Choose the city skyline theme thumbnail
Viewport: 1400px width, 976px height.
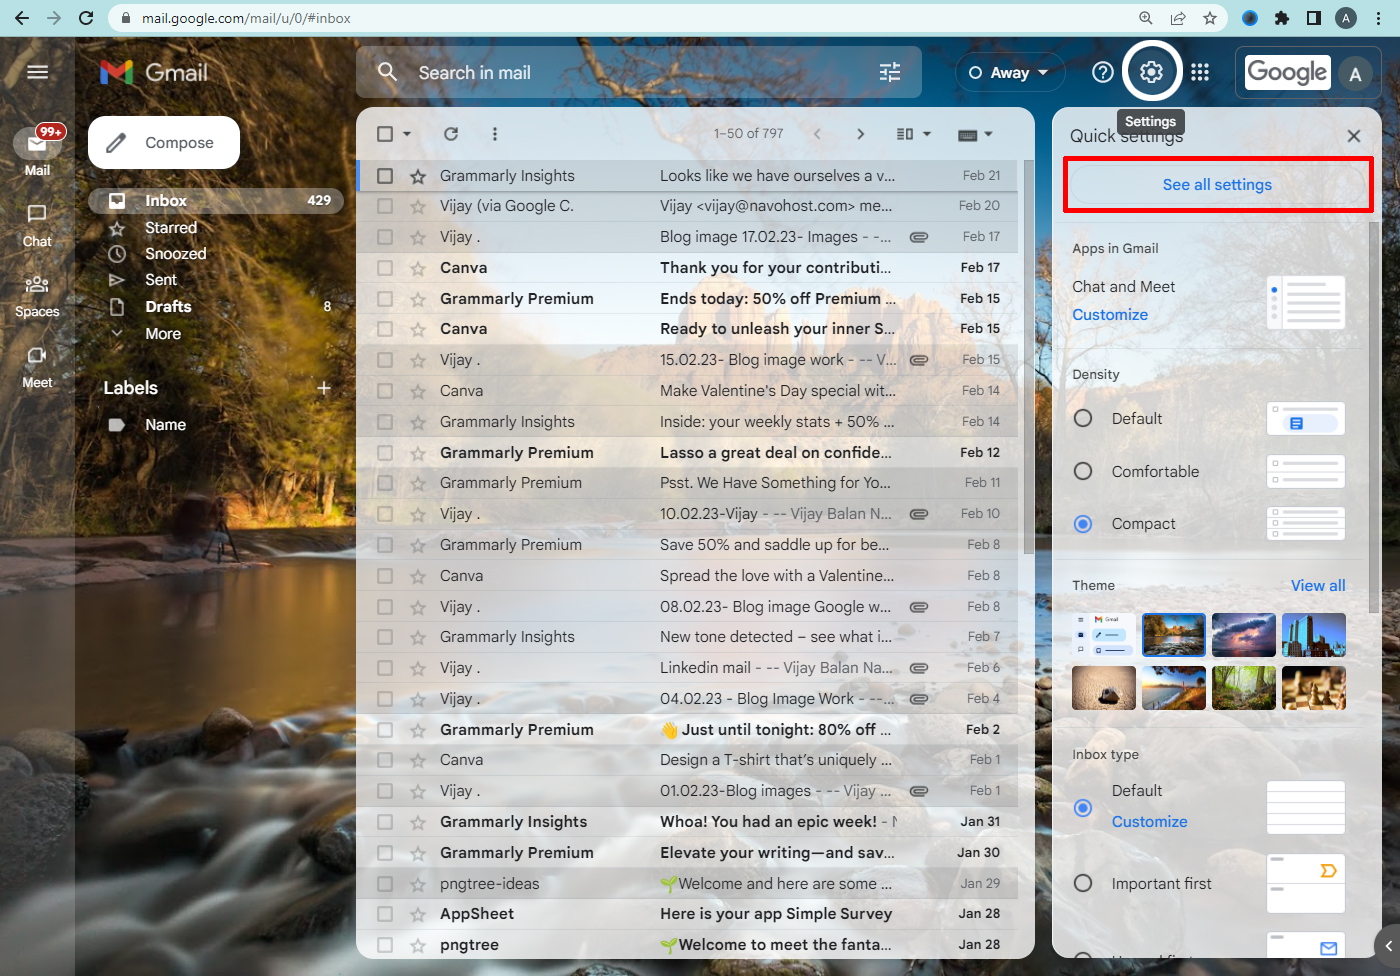(x=1314, y=635)
